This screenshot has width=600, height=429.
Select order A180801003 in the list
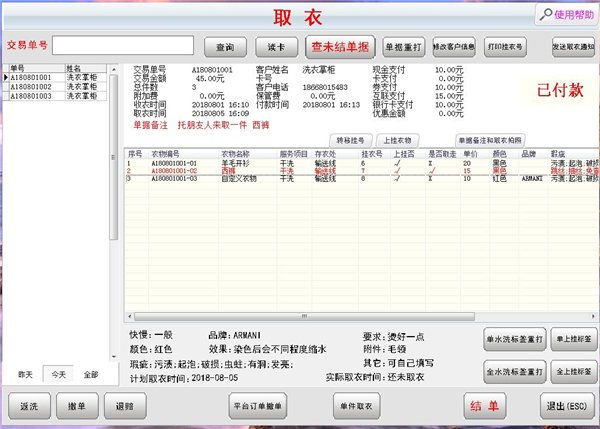tap(31, 96)
